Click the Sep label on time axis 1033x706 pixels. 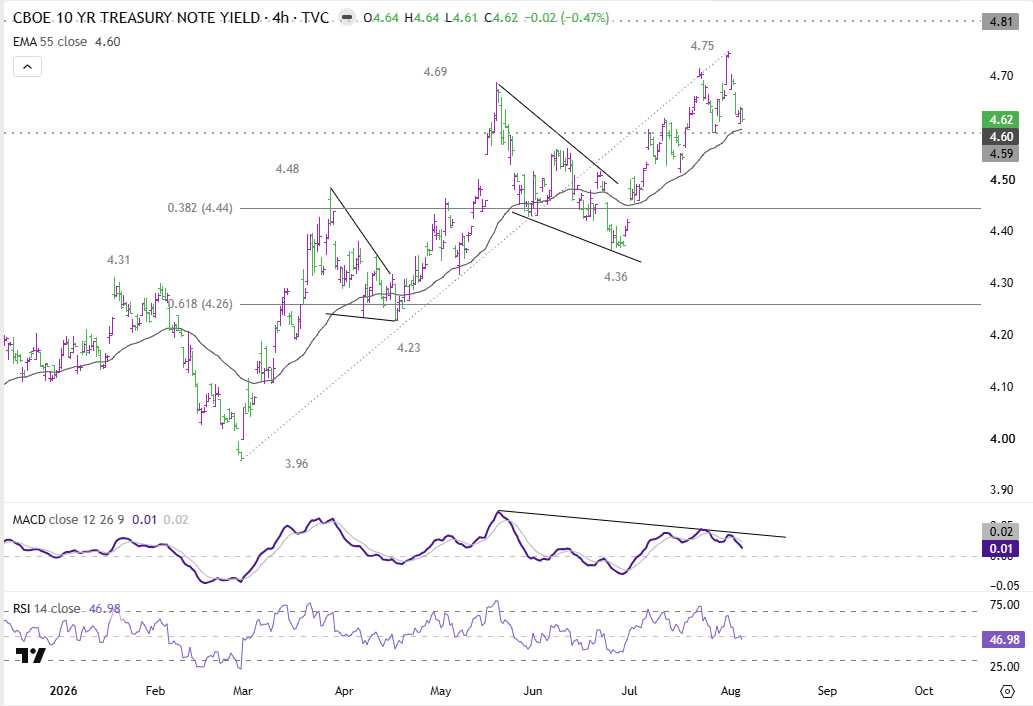point(827,691)
